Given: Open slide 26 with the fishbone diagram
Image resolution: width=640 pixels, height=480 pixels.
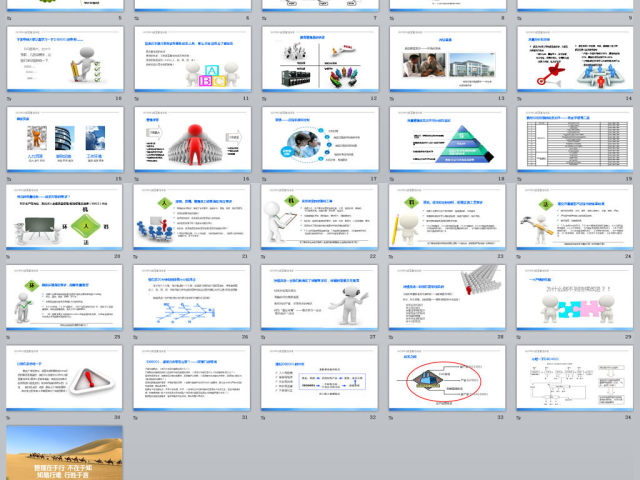Looking at the screenshot, I should point(192,299).
